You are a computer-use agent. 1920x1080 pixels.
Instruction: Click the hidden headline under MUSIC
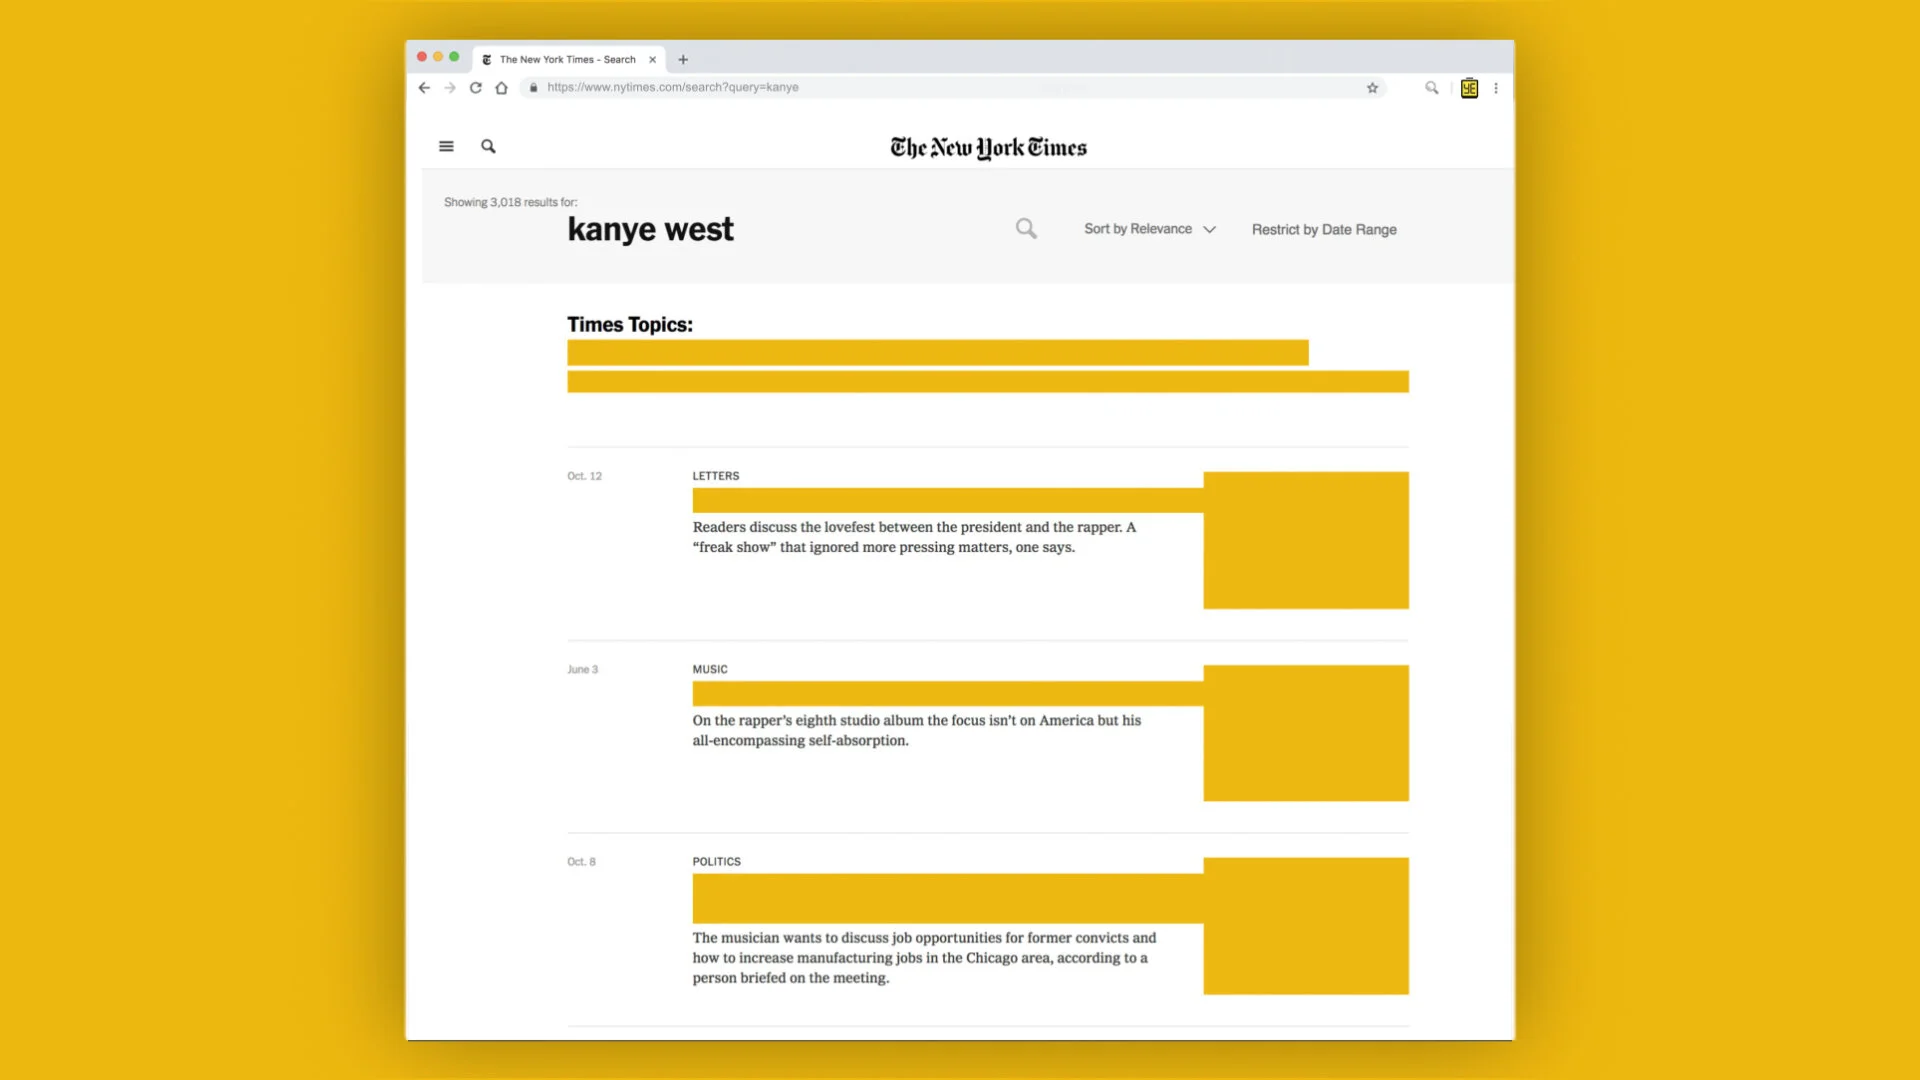948,694
